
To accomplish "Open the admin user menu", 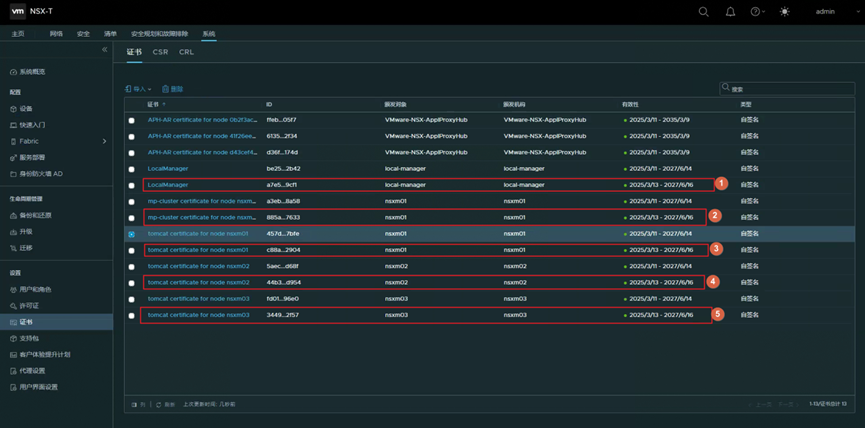I will tap(825, 12).
